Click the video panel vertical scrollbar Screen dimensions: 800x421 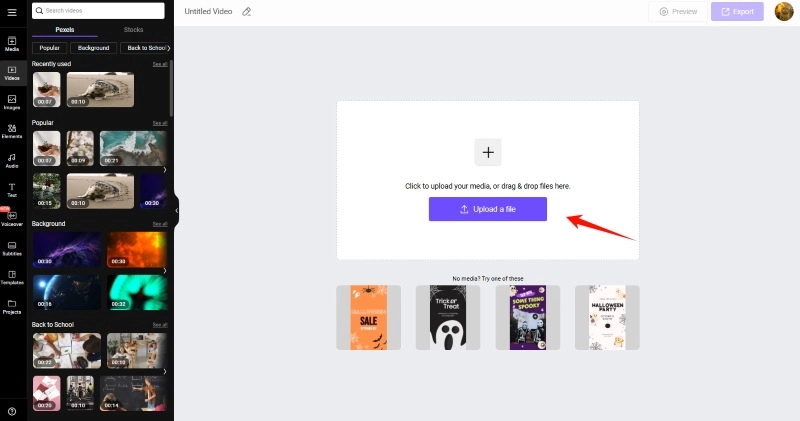coord(171,88)
